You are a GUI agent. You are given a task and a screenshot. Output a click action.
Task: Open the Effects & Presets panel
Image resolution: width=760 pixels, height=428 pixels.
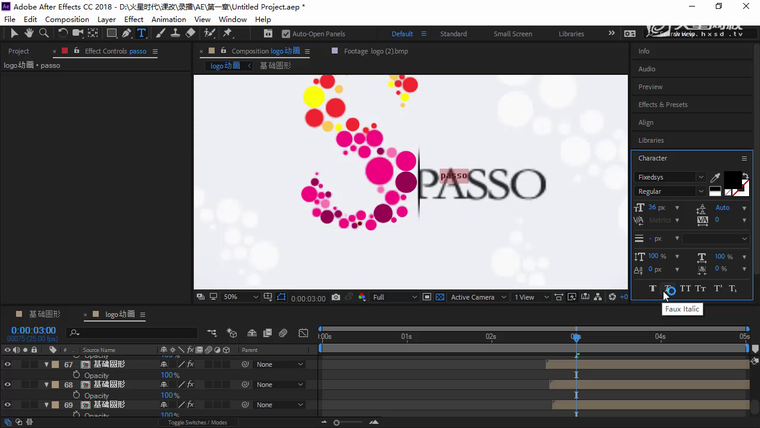click(663, 104)
